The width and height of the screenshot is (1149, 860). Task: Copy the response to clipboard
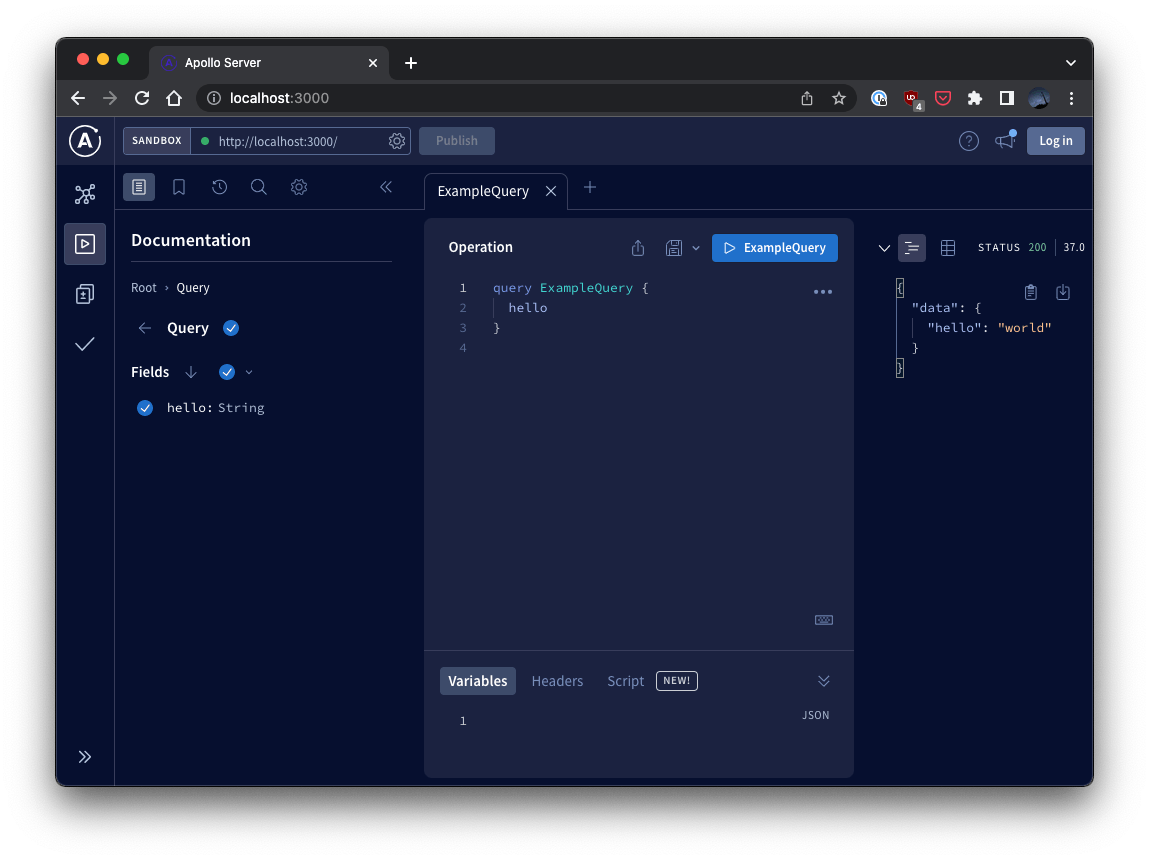(1031, 292)
